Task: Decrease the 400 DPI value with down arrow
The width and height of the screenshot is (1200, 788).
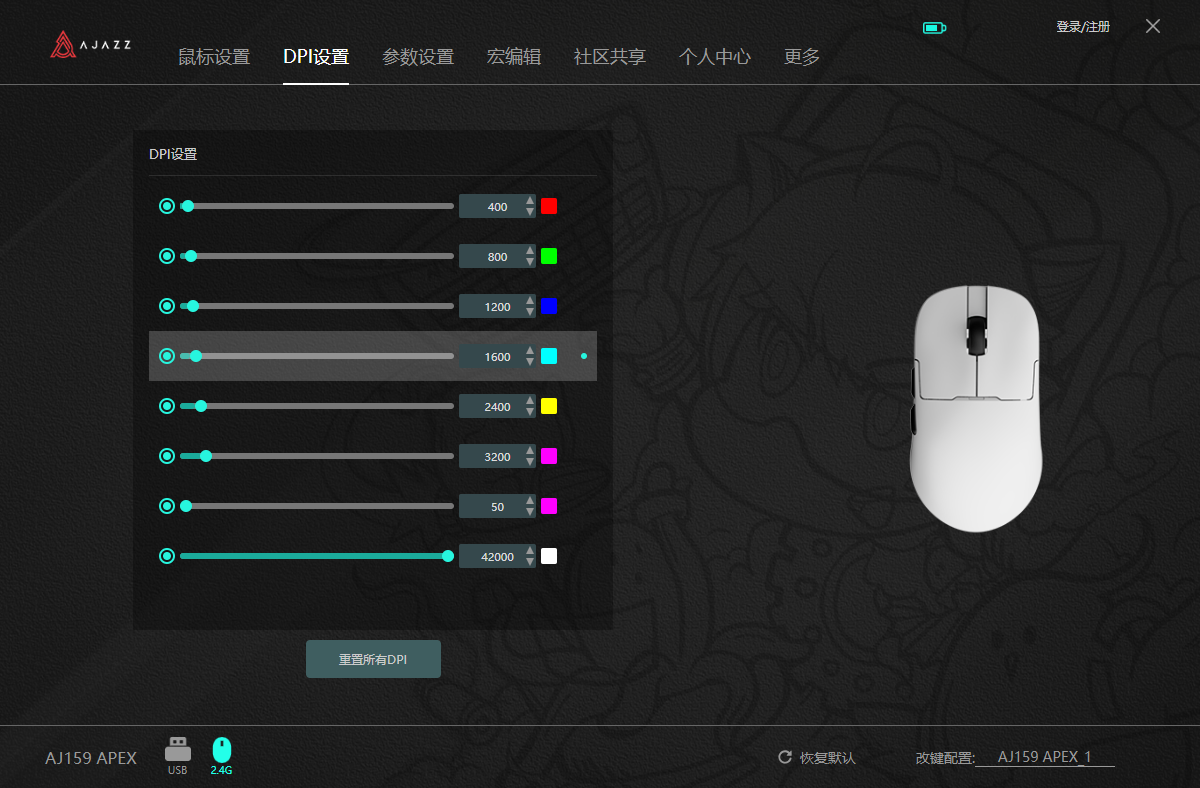Action: (x=530, y=212)
